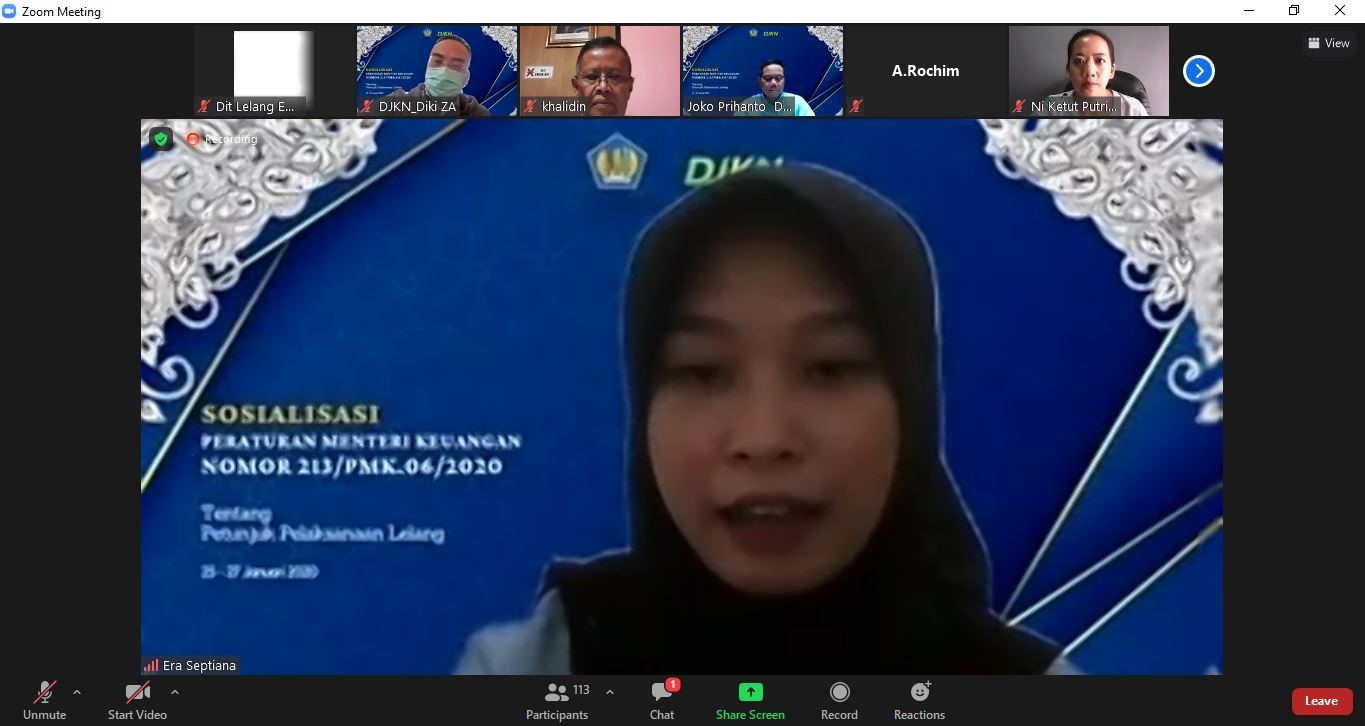Open the Participants panel
The width and height of the screenshot is (1365, 726).
[x=557, y=700]
